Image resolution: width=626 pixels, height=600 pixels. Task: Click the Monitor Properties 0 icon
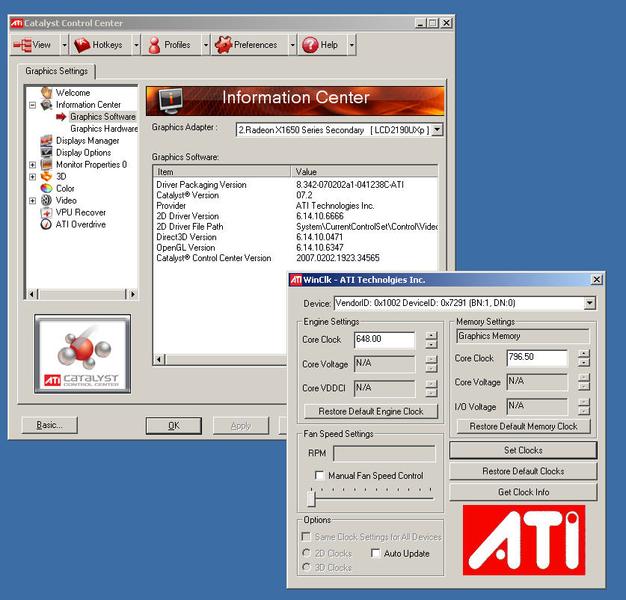click(46, 164)
